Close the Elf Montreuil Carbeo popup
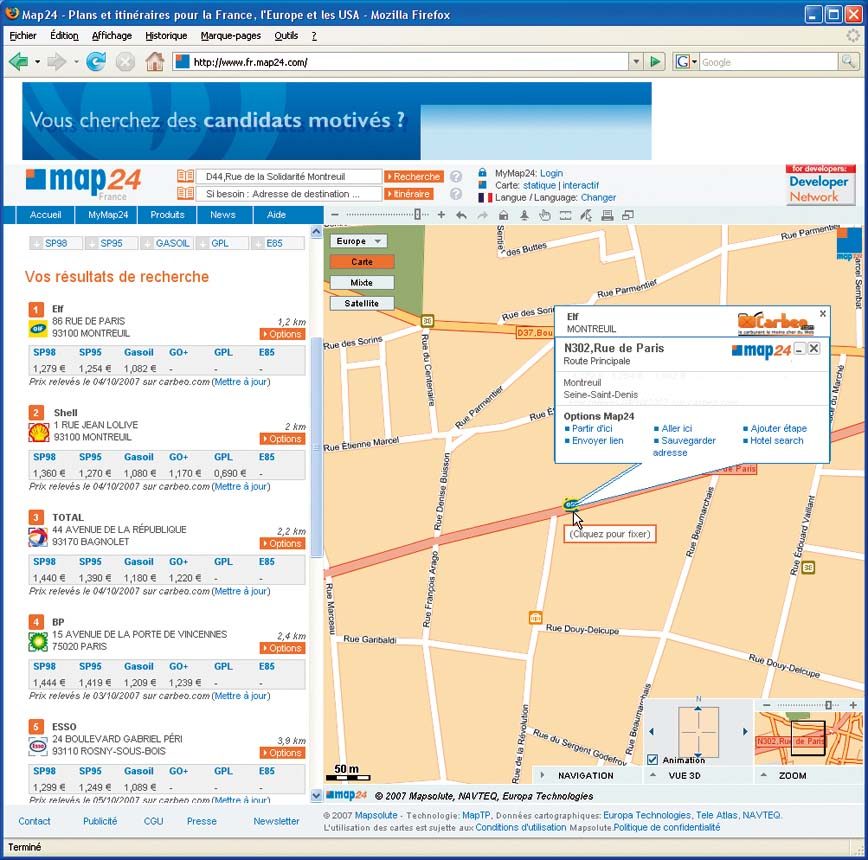Screen dimensions: 868x860 (x=823, y=314)
